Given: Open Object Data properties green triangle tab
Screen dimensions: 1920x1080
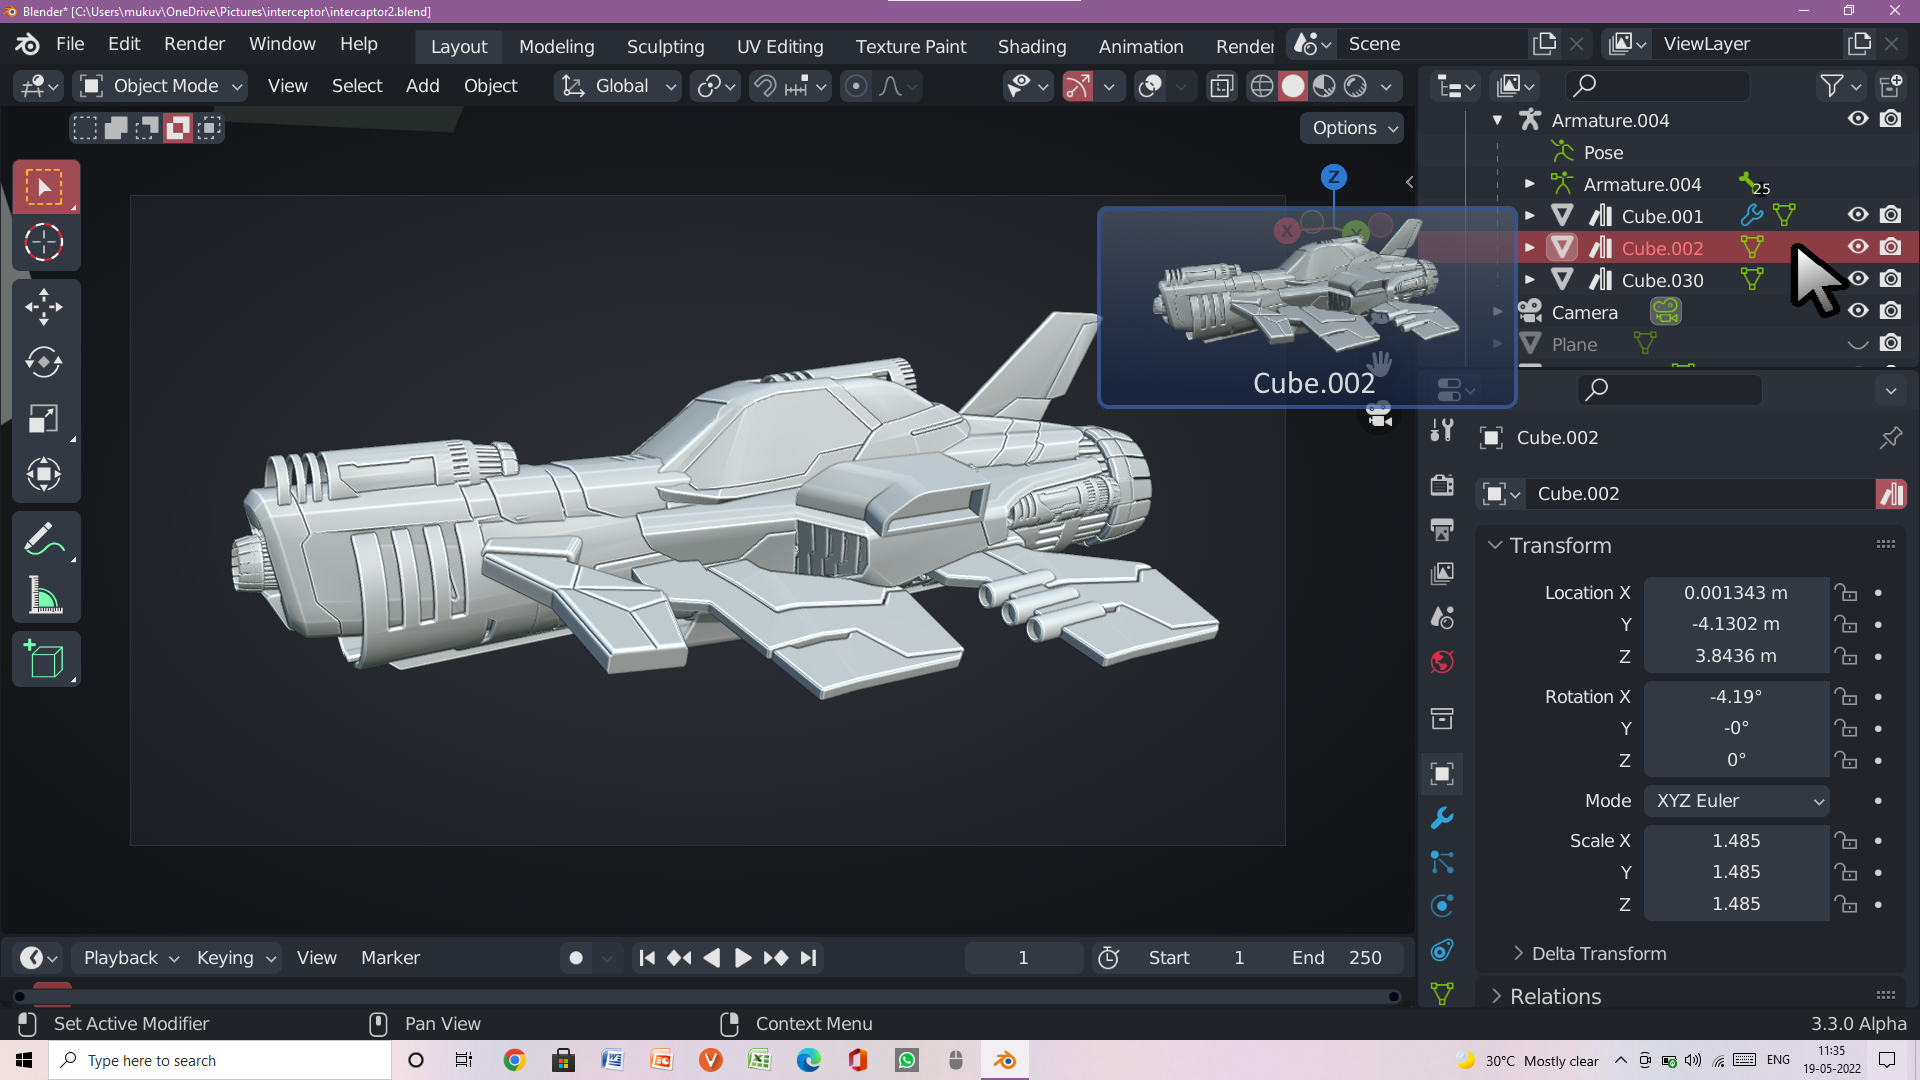Looking at the screenshot, I should pyautogui.click(x=1442, y=993).
